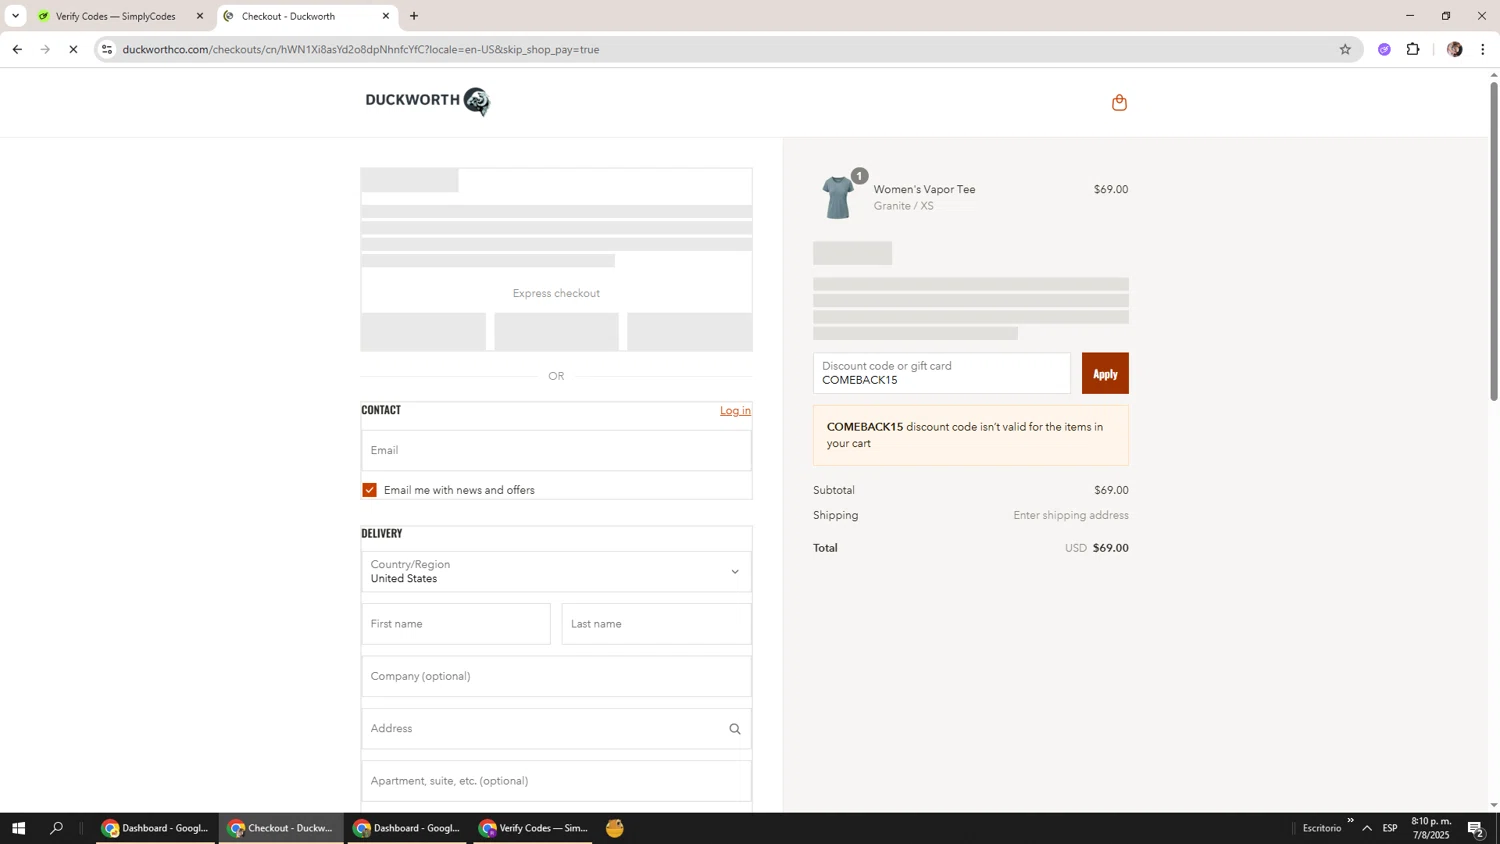
Task: Click the purple extension icon in toolbar
Action: point(1384,49)
